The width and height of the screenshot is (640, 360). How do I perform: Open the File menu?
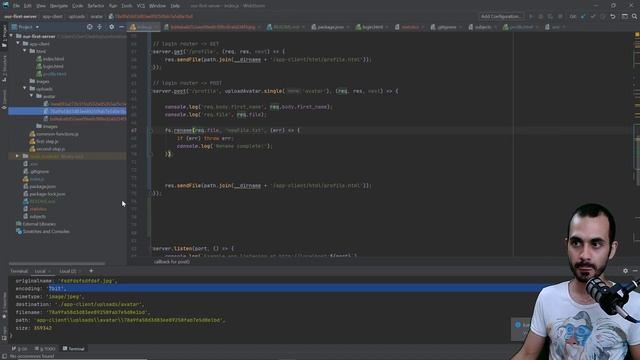click(16, 6)
